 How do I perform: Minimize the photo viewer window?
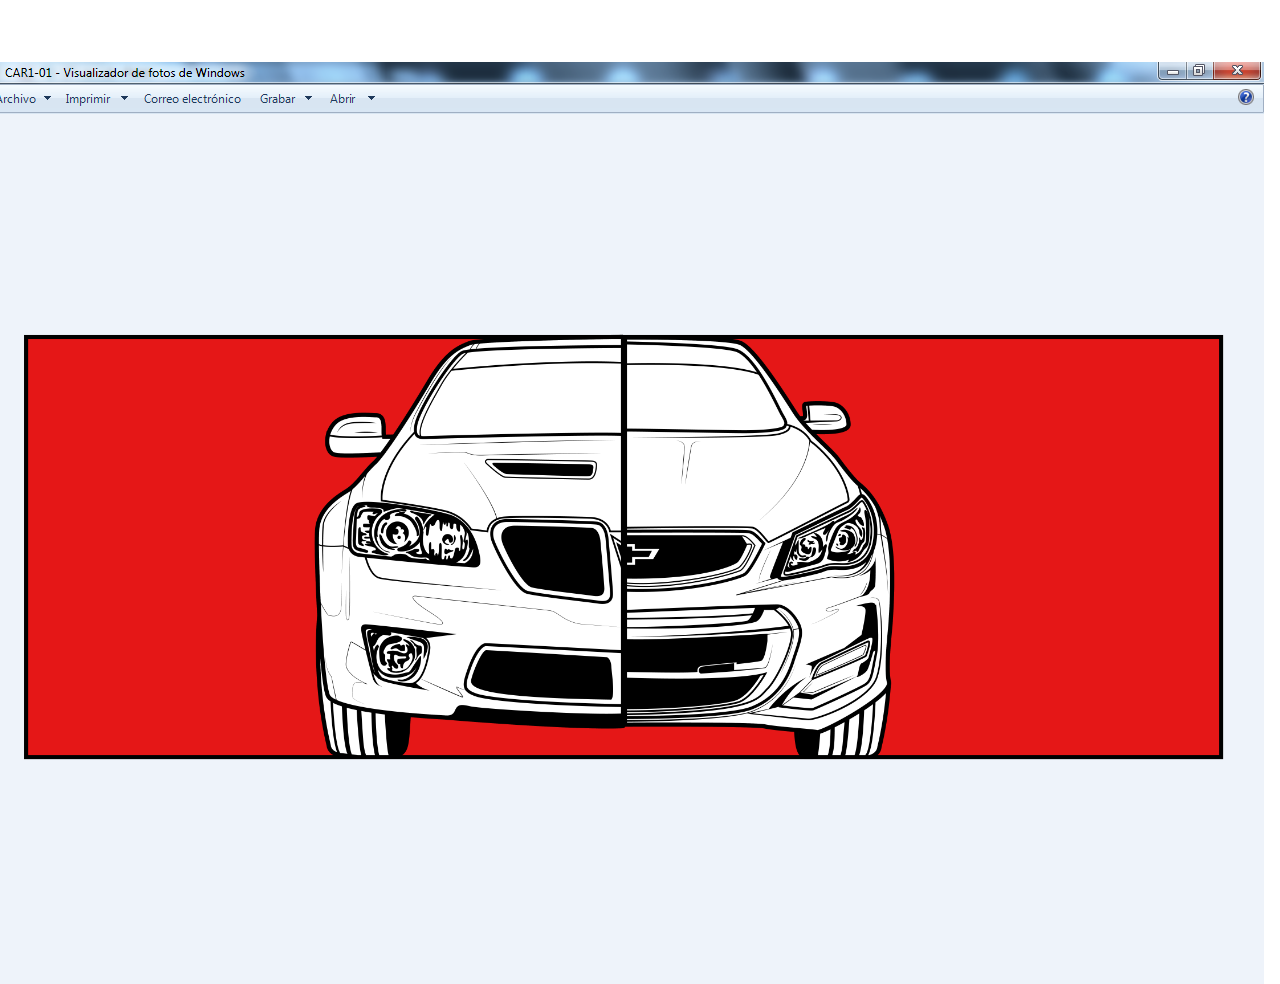click(x=1173, y=71)
